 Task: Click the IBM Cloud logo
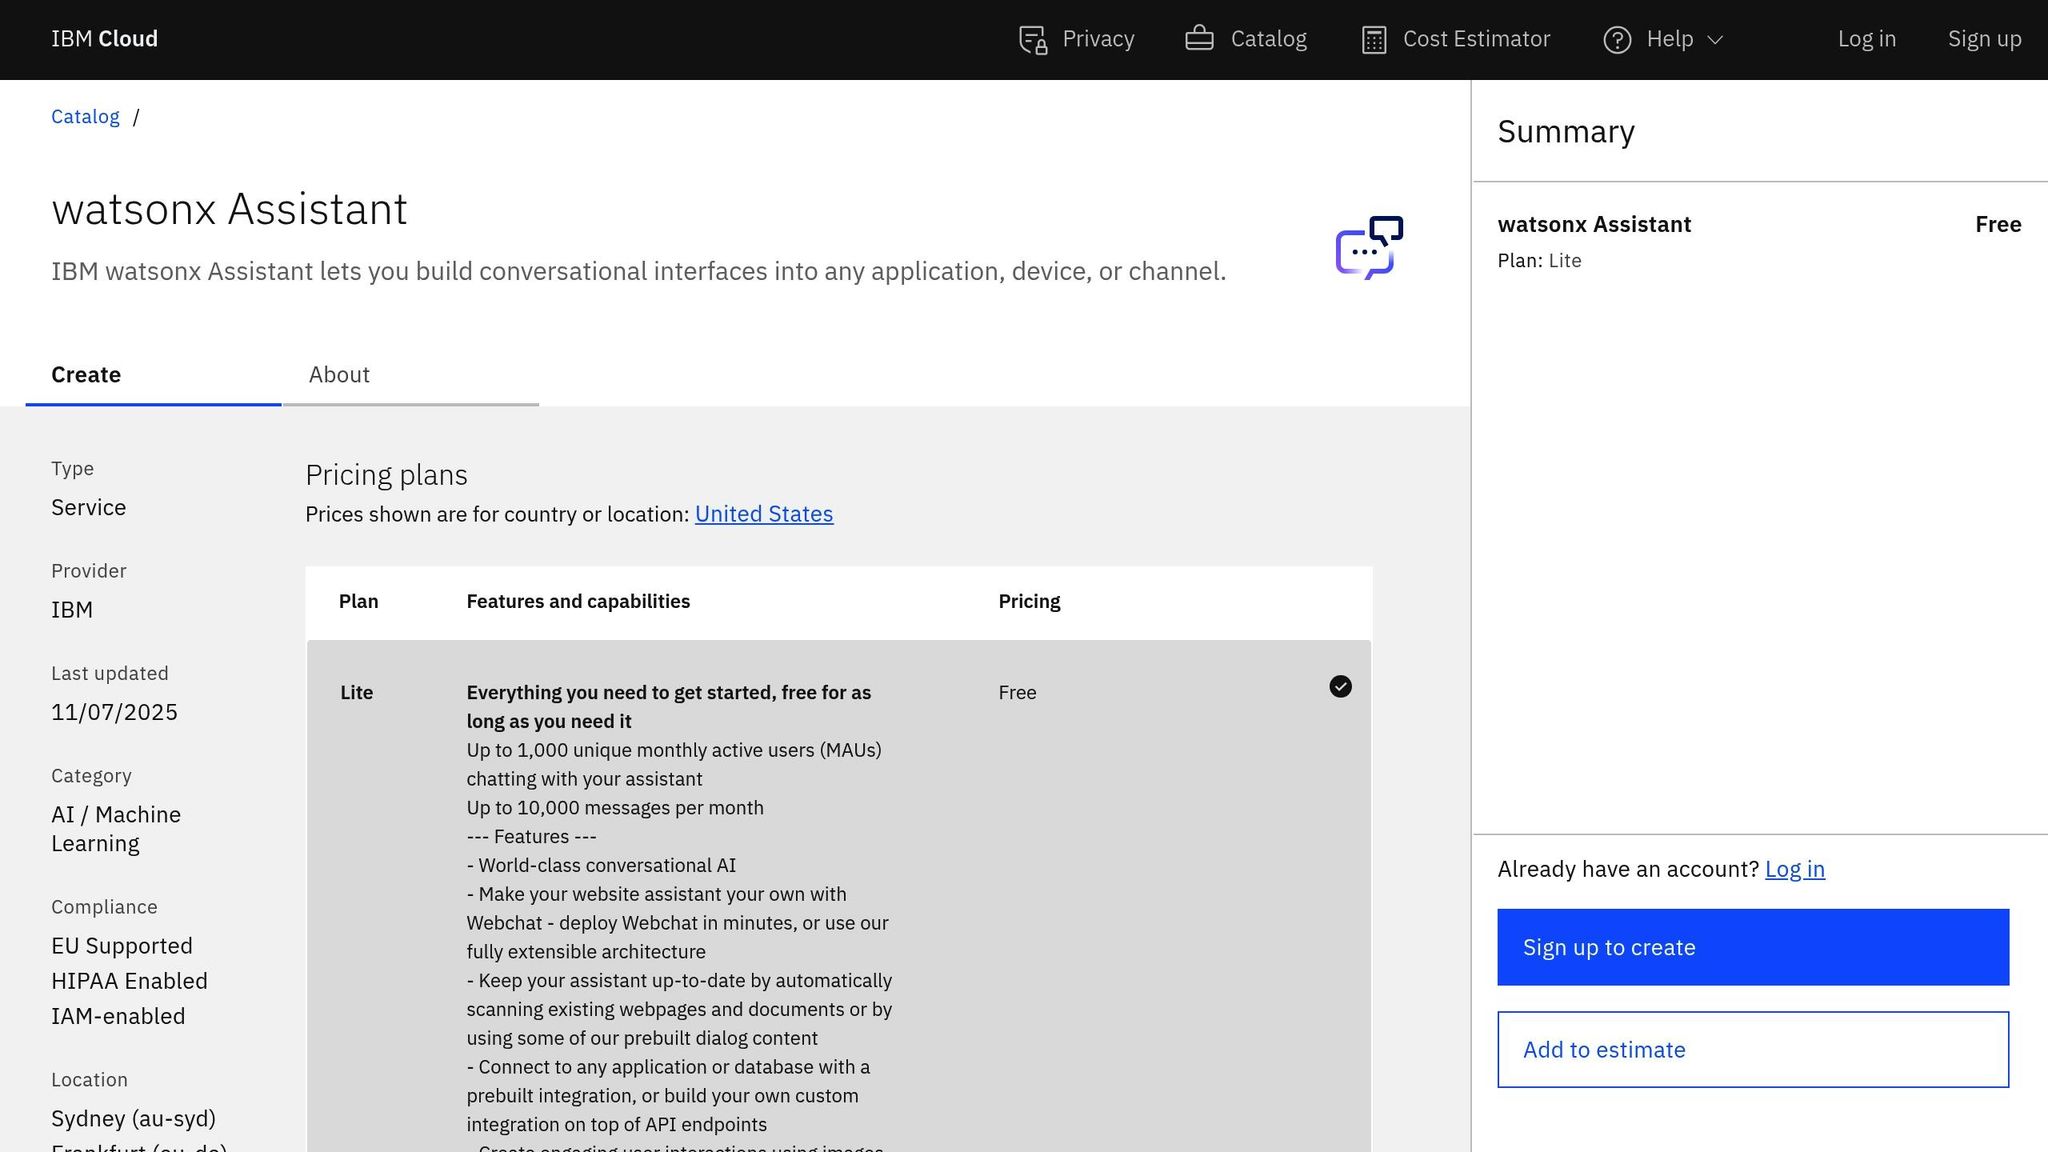tap(103, 39)
